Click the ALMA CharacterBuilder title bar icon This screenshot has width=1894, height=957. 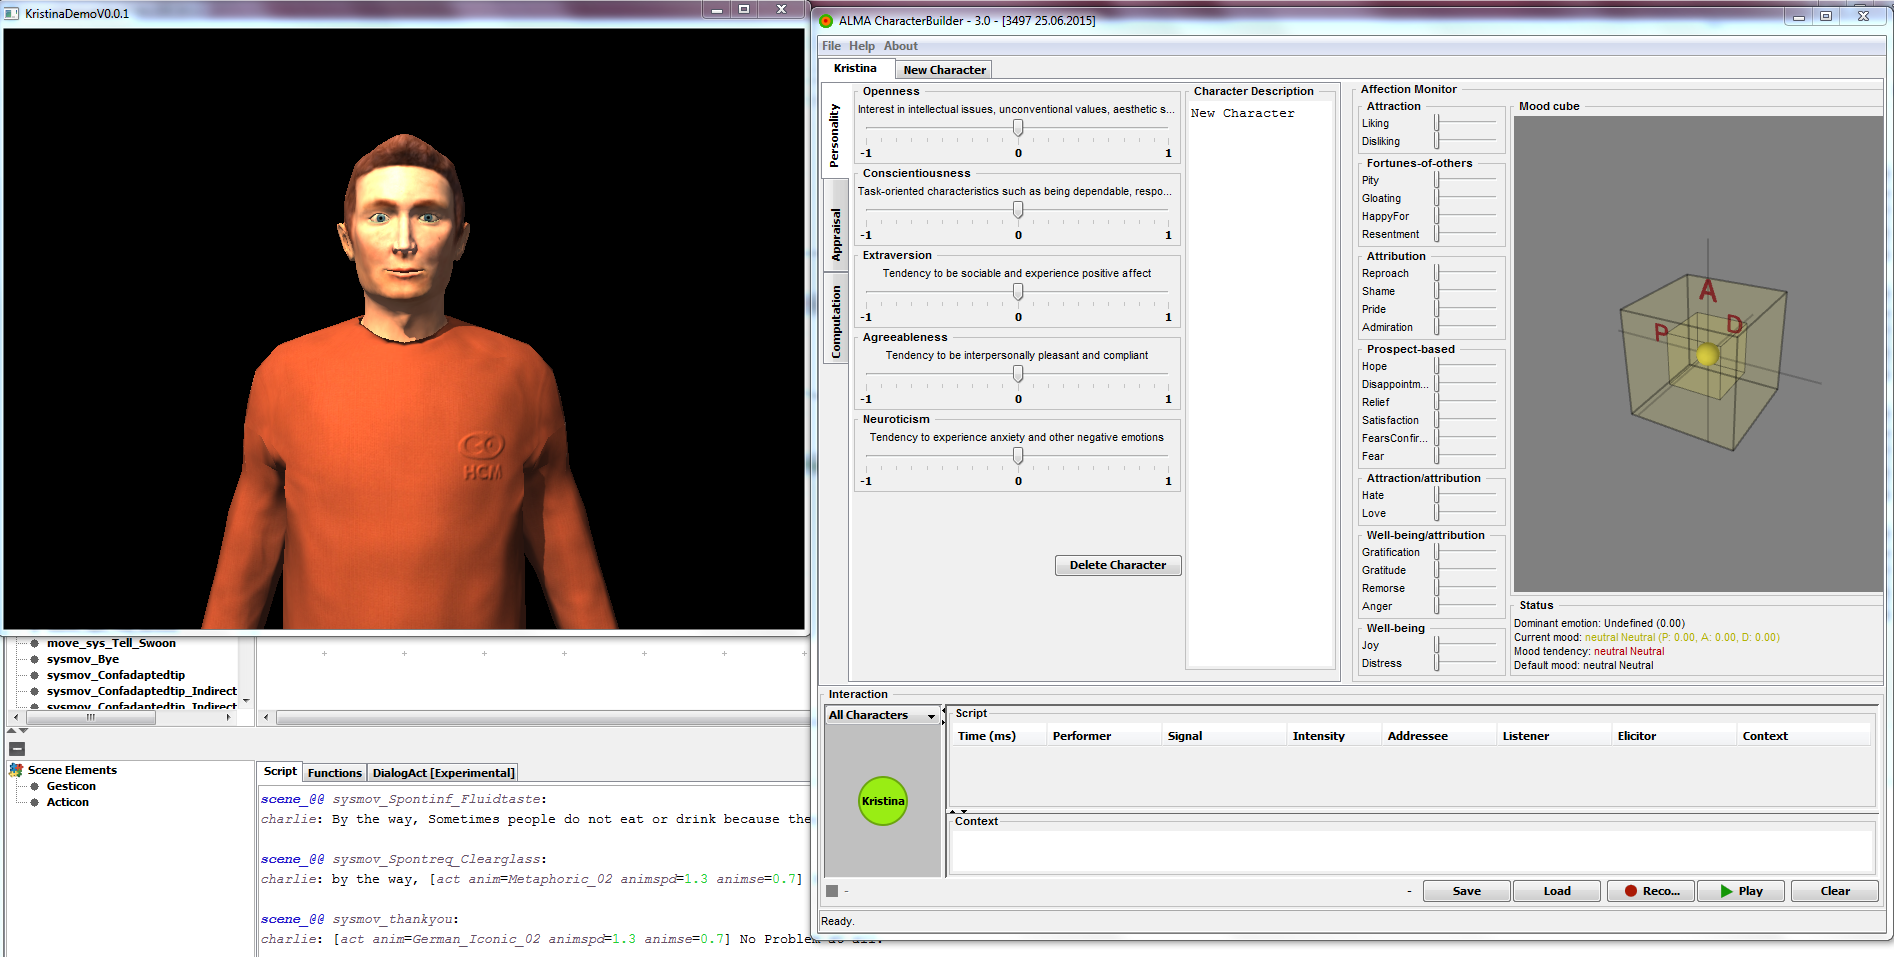click(x=826, y=20)
